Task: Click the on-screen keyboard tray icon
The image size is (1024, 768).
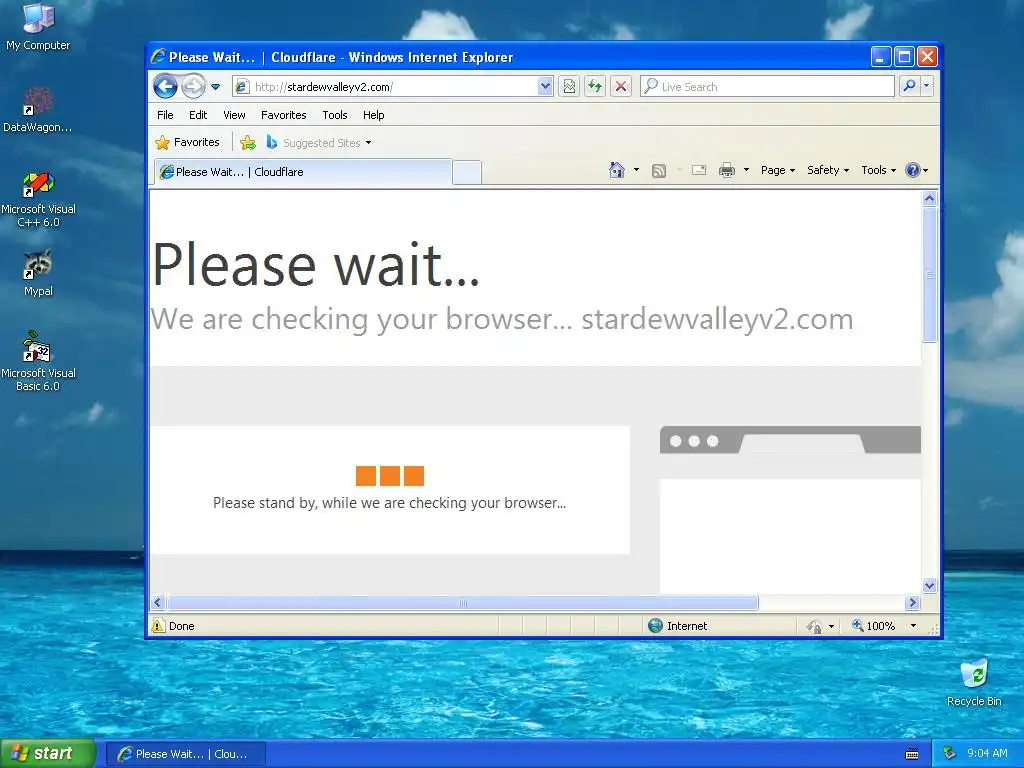Action: pyautogui.click(x=912, y=754)
